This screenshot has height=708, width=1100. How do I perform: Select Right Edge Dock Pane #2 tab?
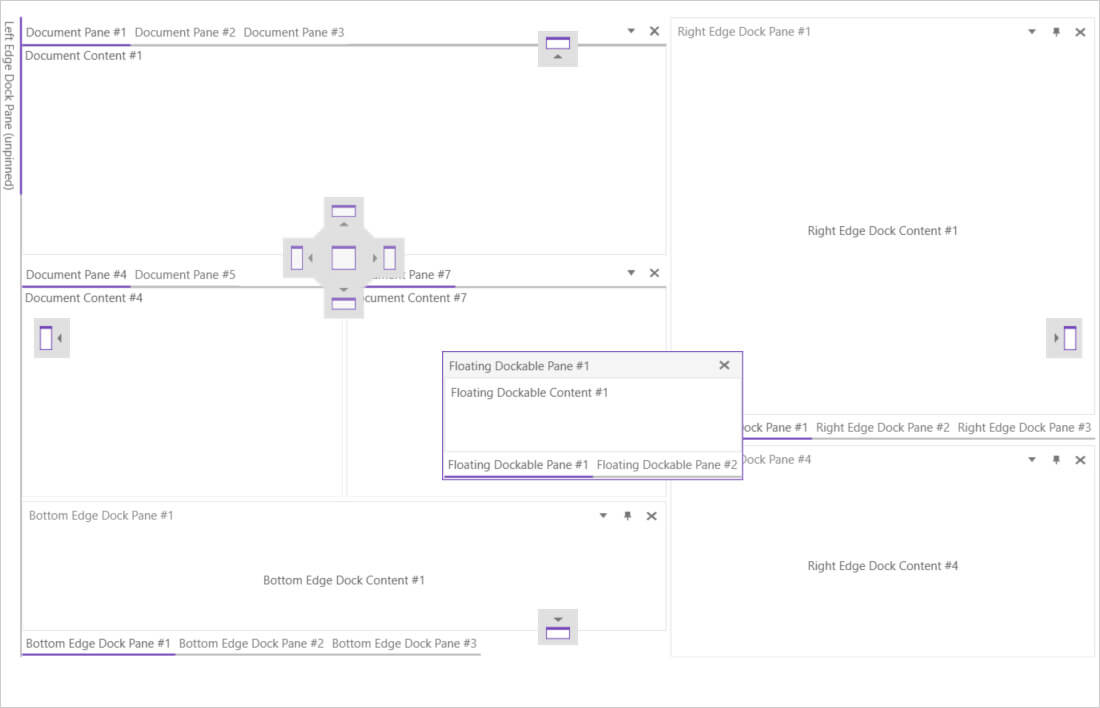882,428
